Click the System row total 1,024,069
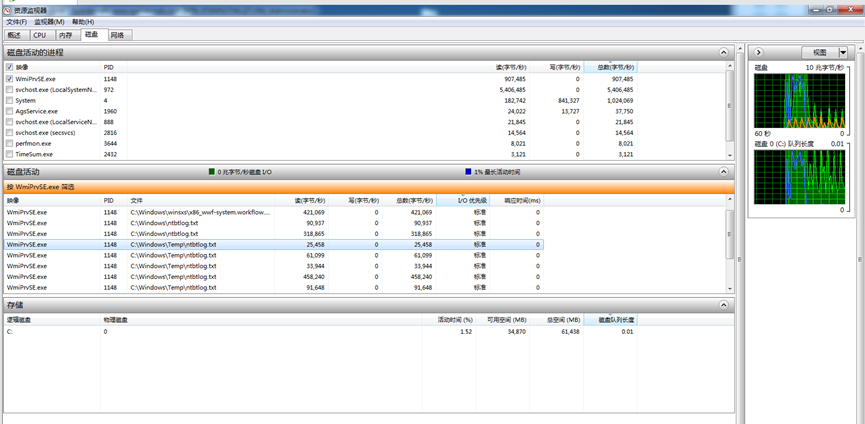Image resolution: width=865 pixels, height=424 pixels. point(619,100)
